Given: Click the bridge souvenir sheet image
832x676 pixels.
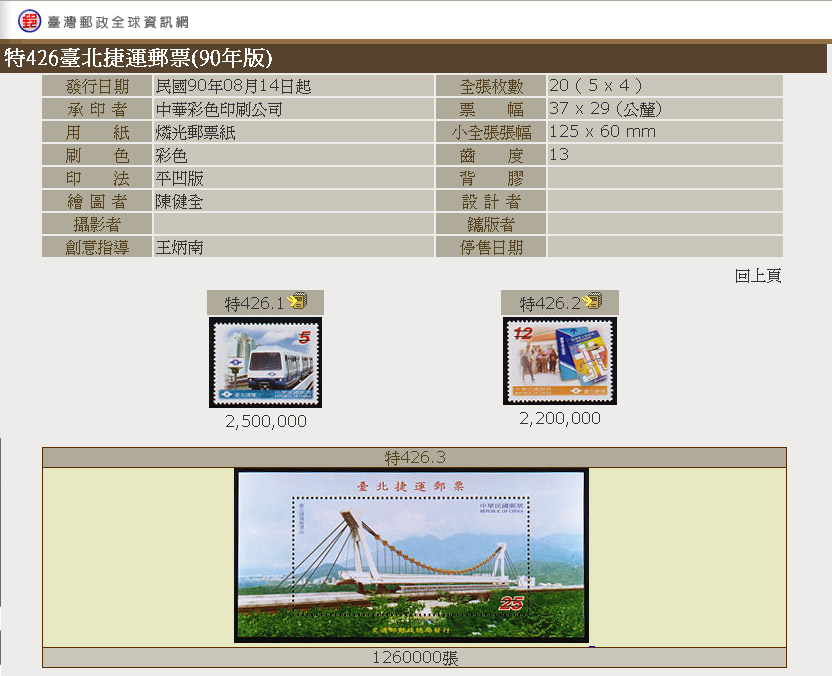Looking at the screenshot, I should click(411, 555).
